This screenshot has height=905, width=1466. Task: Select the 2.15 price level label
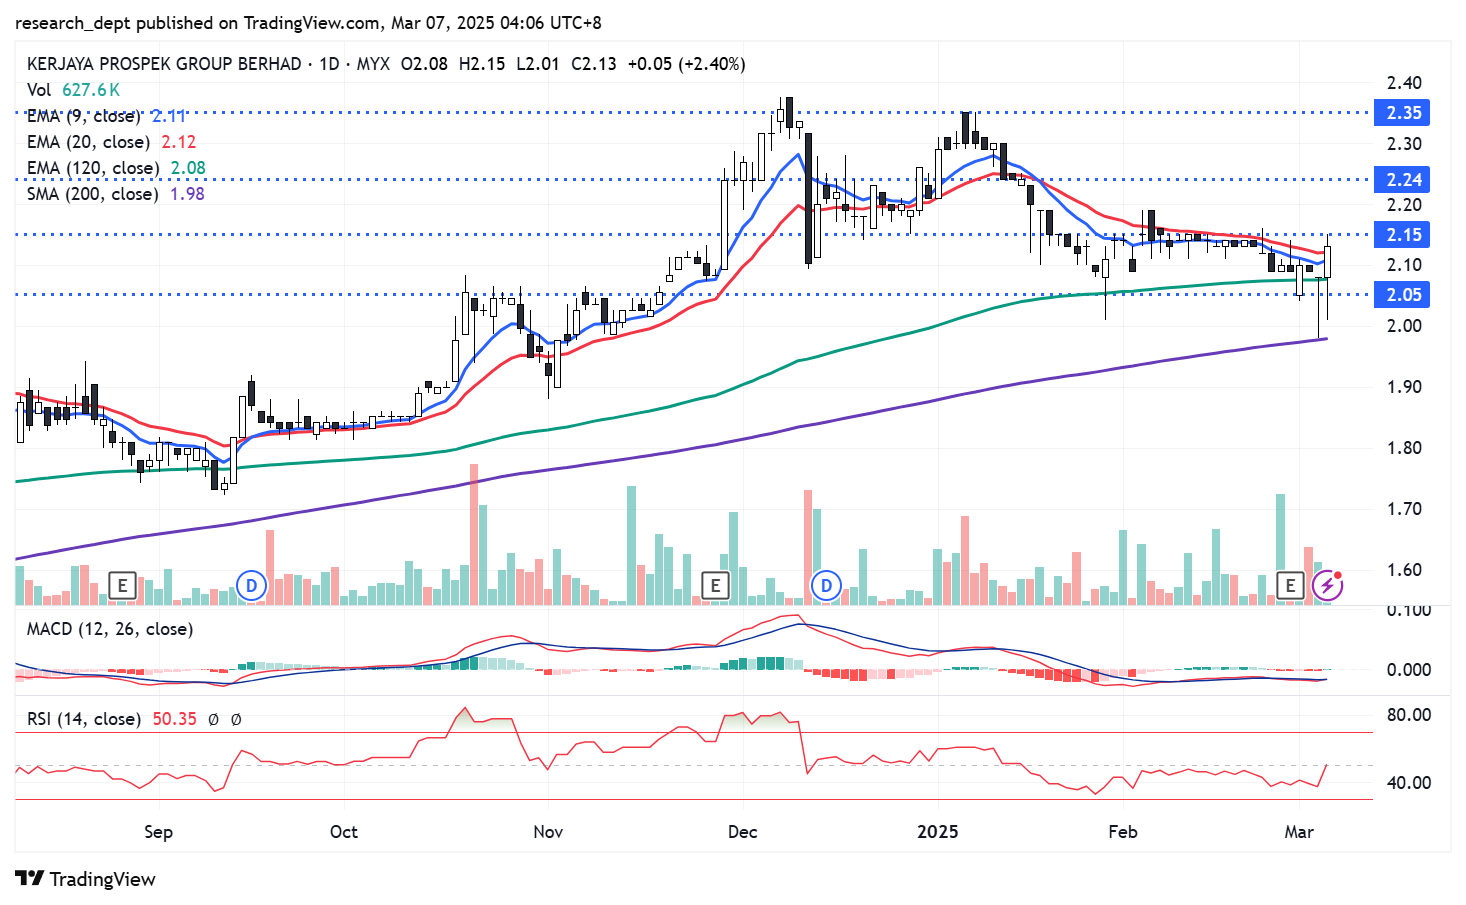pyautogui.click(x=1403, y=235)
